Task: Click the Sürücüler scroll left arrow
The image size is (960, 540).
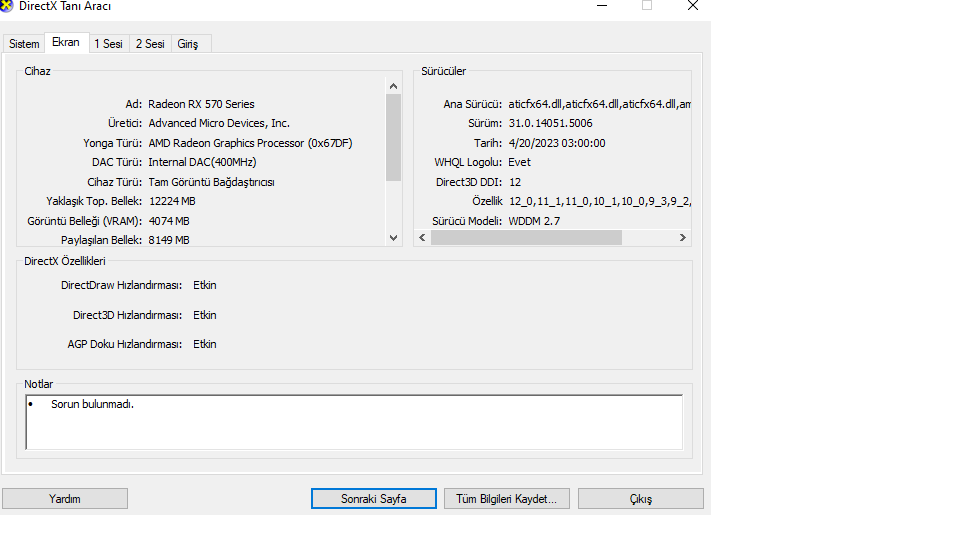Action: tap(422, 238)
